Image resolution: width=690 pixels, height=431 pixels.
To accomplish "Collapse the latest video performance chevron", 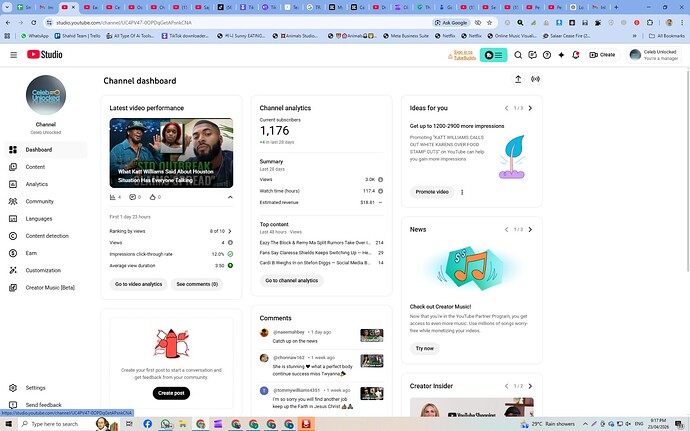I will pos(230,197).
